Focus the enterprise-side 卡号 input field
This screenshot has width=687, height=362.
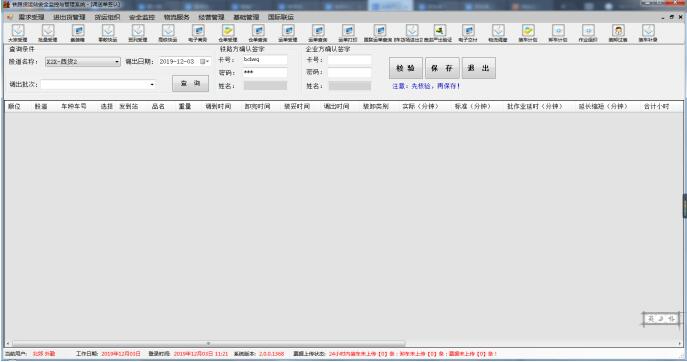349,60
